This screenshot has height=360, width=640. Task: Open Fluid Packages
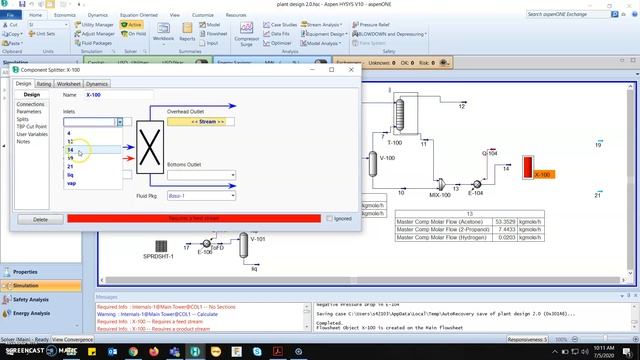pyautogui.click(x=93, y=43)
